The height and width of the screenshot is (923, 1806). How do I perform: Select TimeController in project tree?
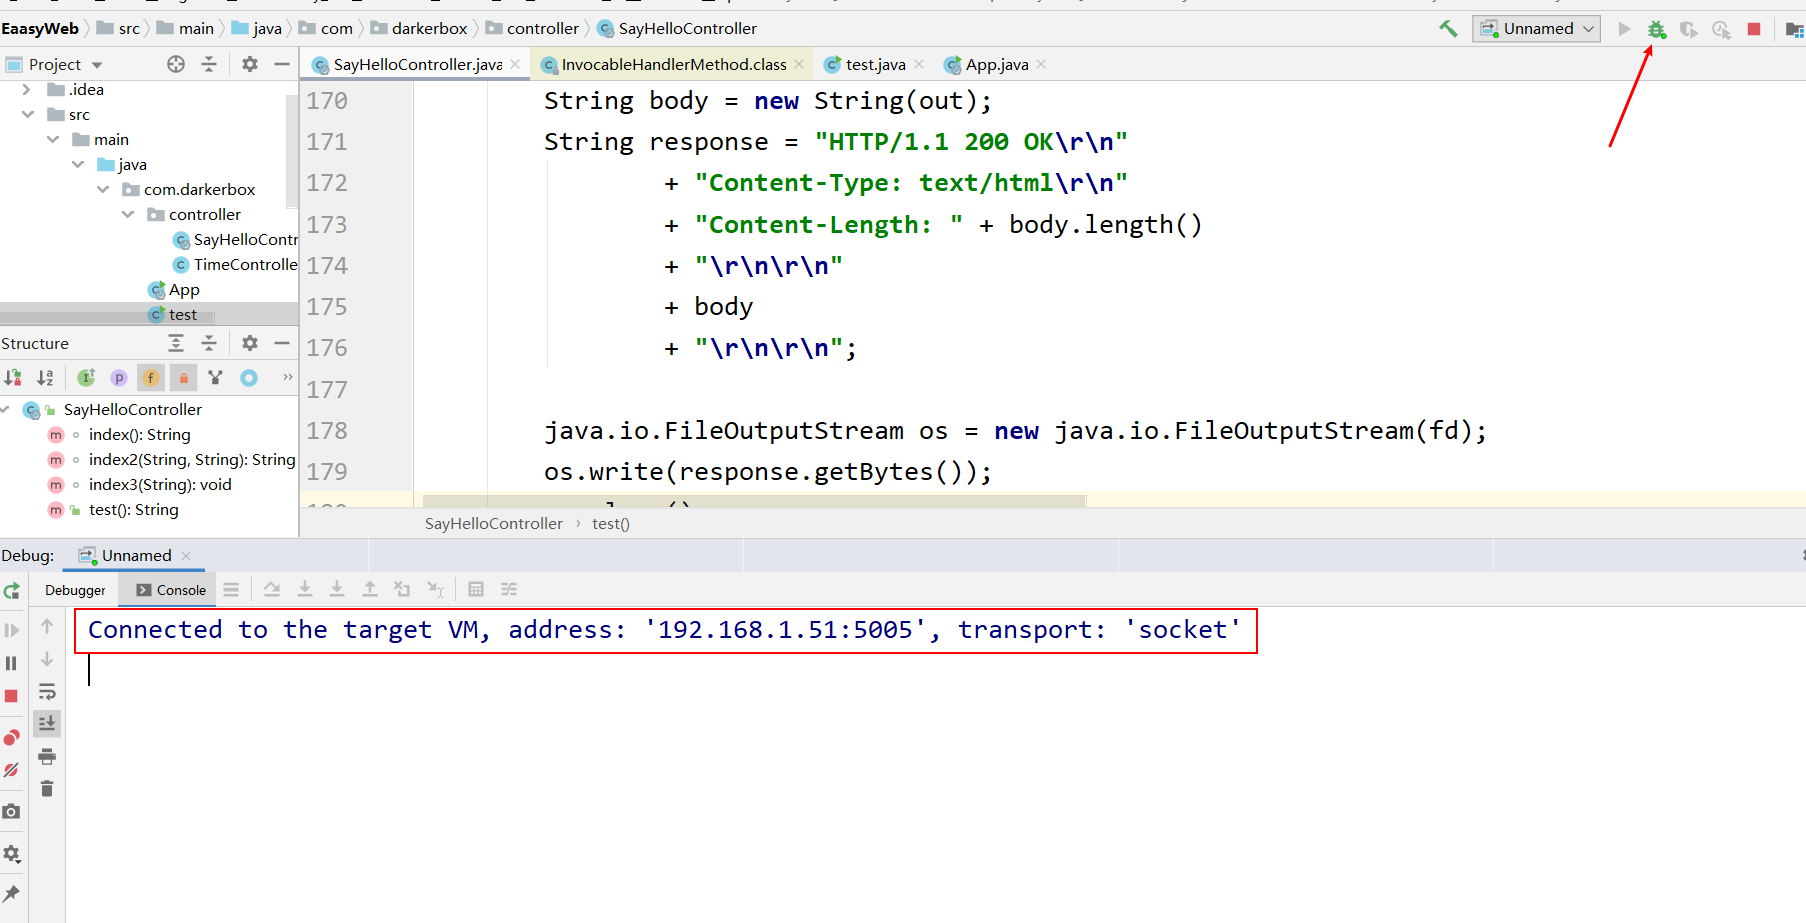[x=235, y=264]
